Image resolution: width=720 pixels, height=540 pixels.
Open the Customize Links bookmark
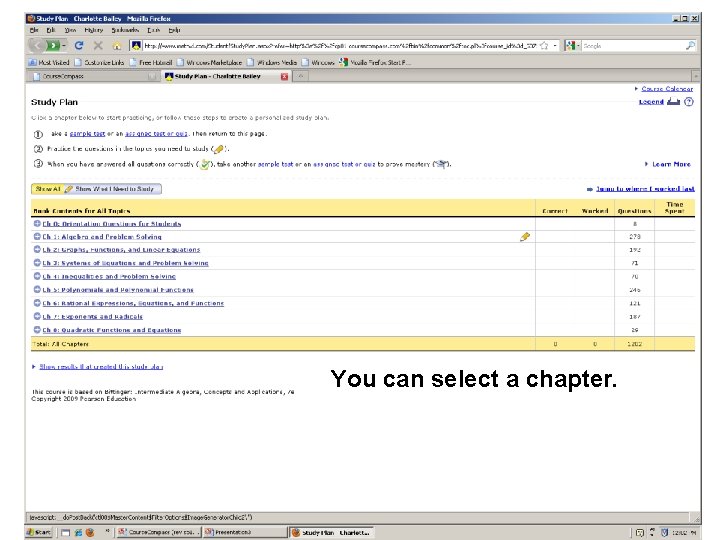coord(99,62)
